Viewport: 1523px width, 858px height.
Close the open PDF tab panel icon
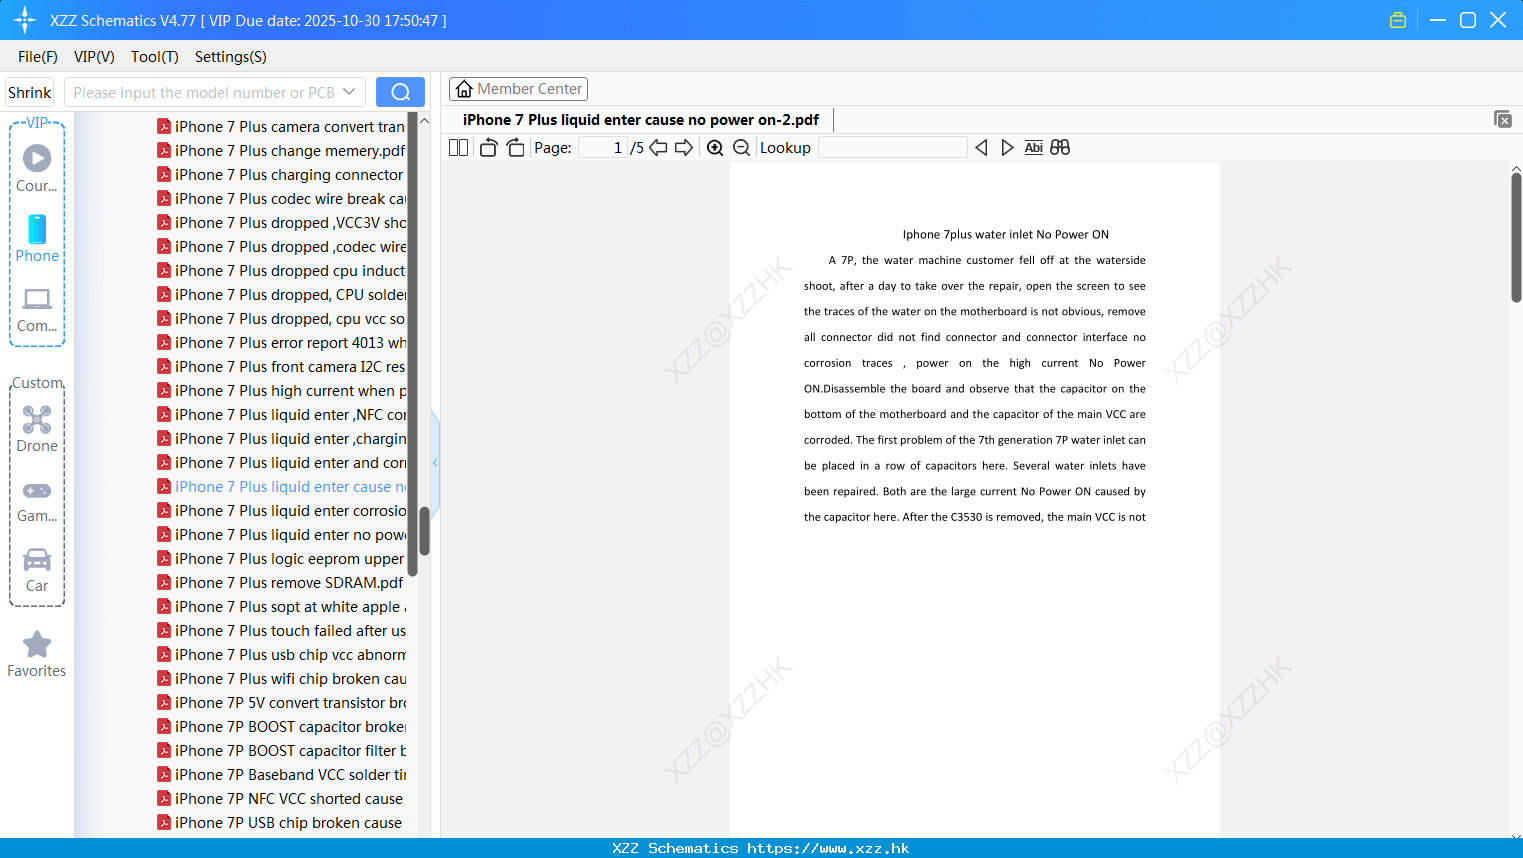1502,119
